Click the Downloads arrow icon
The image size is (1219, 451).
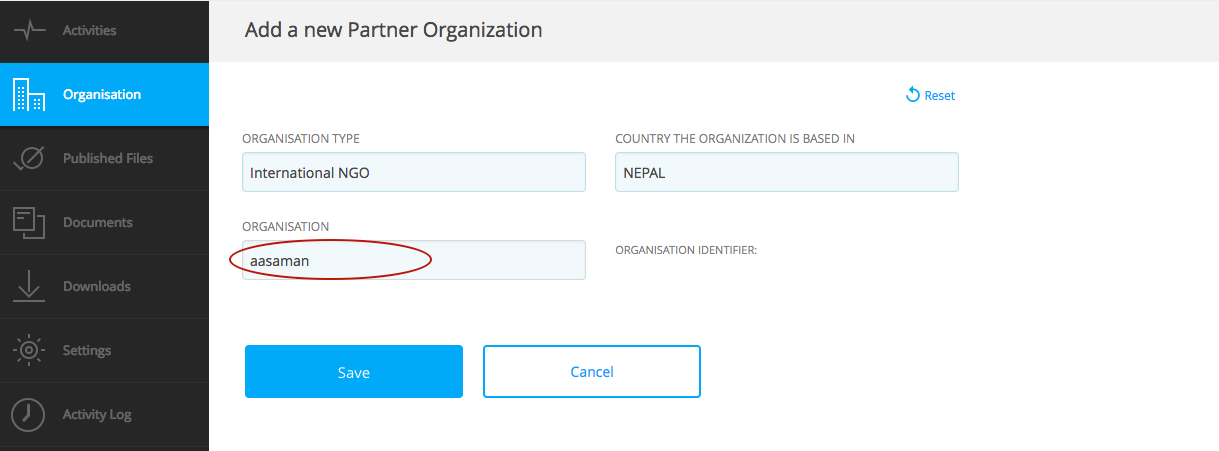(x=29, y=286)
